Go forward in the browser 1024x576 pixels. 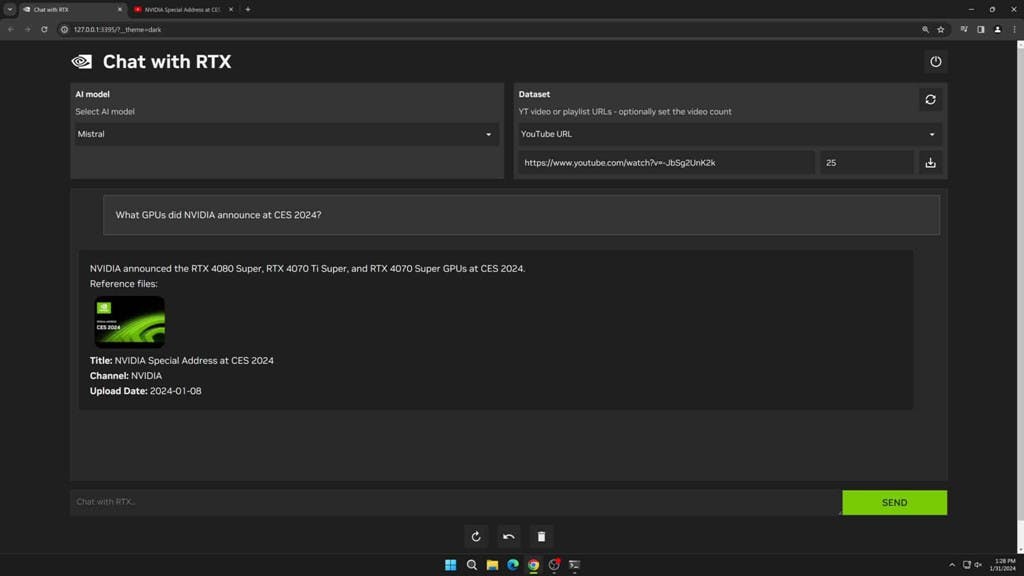pos(27,29)
